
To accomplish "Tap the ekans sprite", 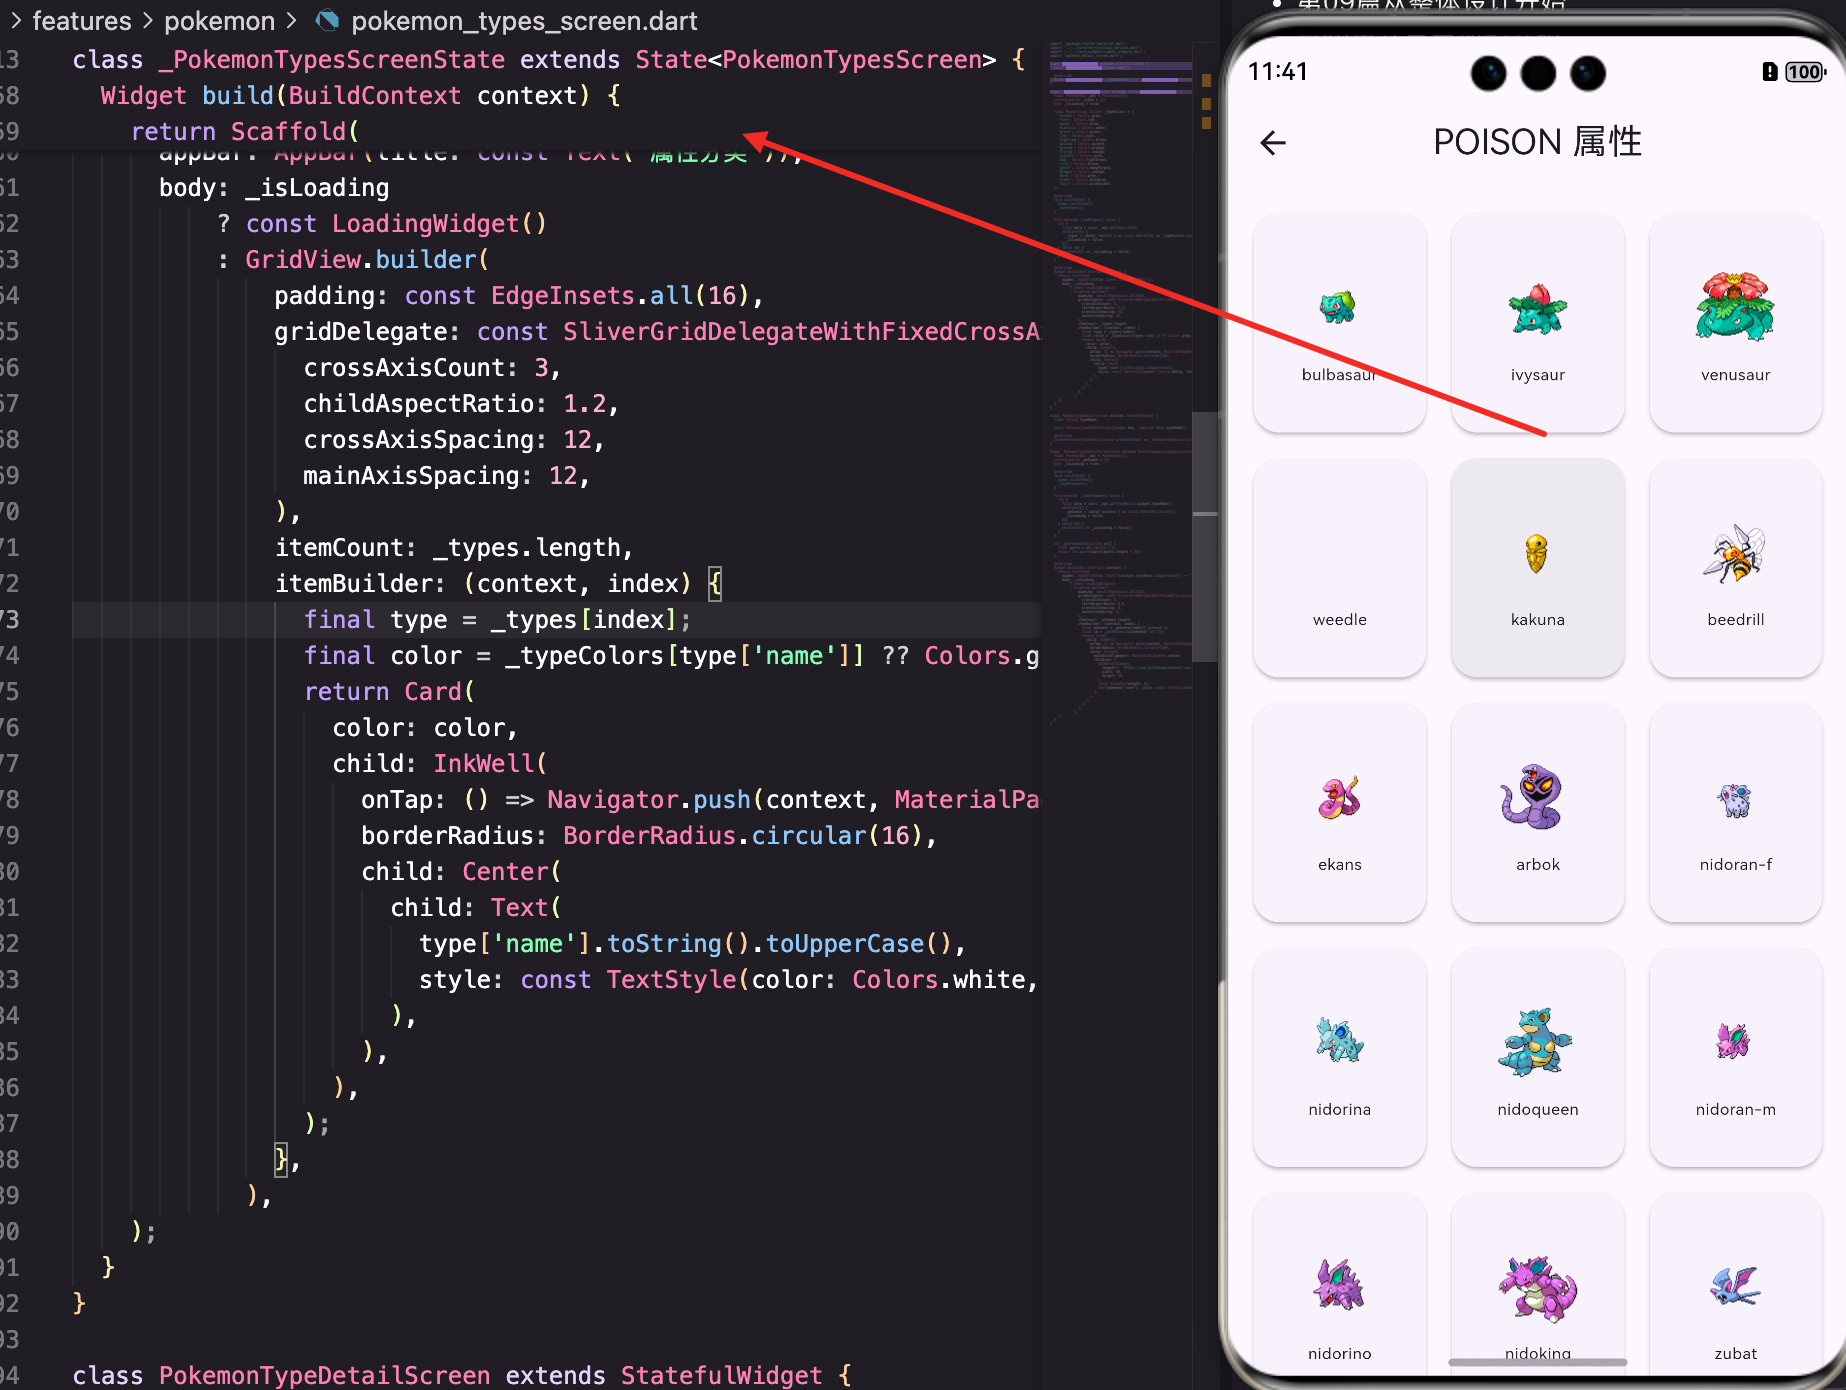I will click(x=1339, y=798).
